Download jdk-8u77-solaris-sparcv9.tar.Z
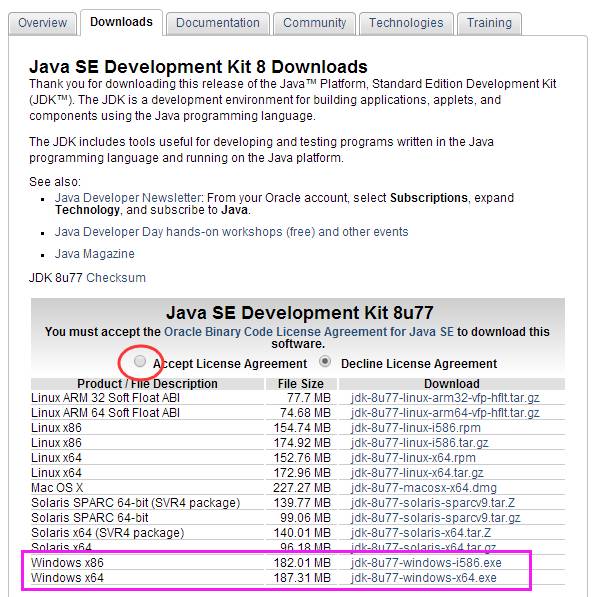602x597 pixels. pyautogui.click(x=433, y=503)
